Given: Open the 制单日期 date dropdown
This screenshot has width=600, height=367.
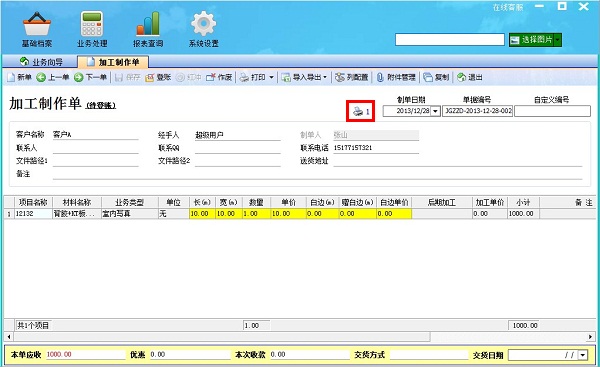Looking at the screenshot, I should (435, 111).
